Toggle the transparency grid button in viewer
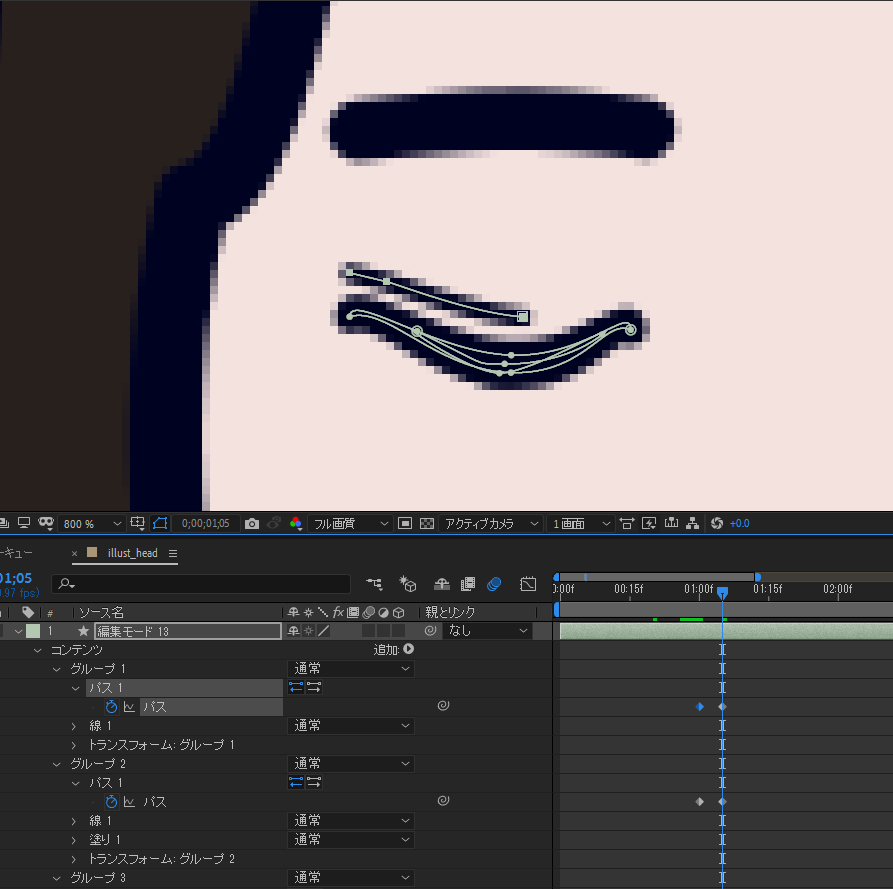This screenshot has height=889, width=893. 427,524
